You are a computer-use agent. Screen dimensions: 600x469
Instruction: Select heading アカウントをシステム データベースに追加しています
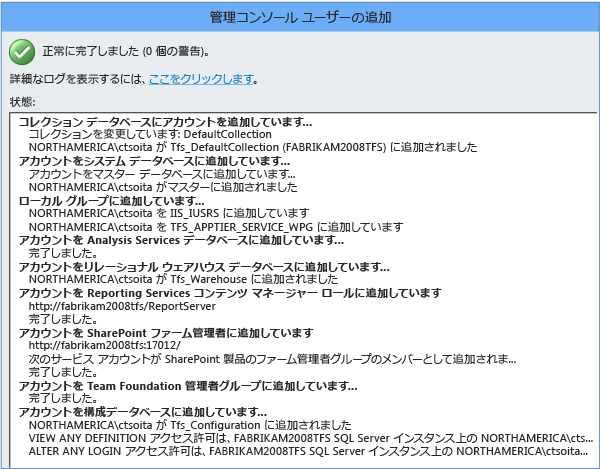(x=154, y=161)
